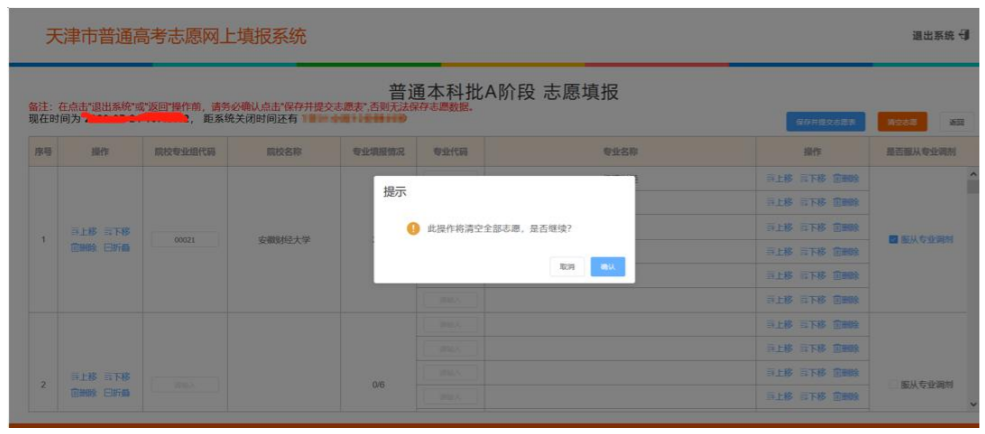Move up the sixth major of entry 1

coord(779,300)
